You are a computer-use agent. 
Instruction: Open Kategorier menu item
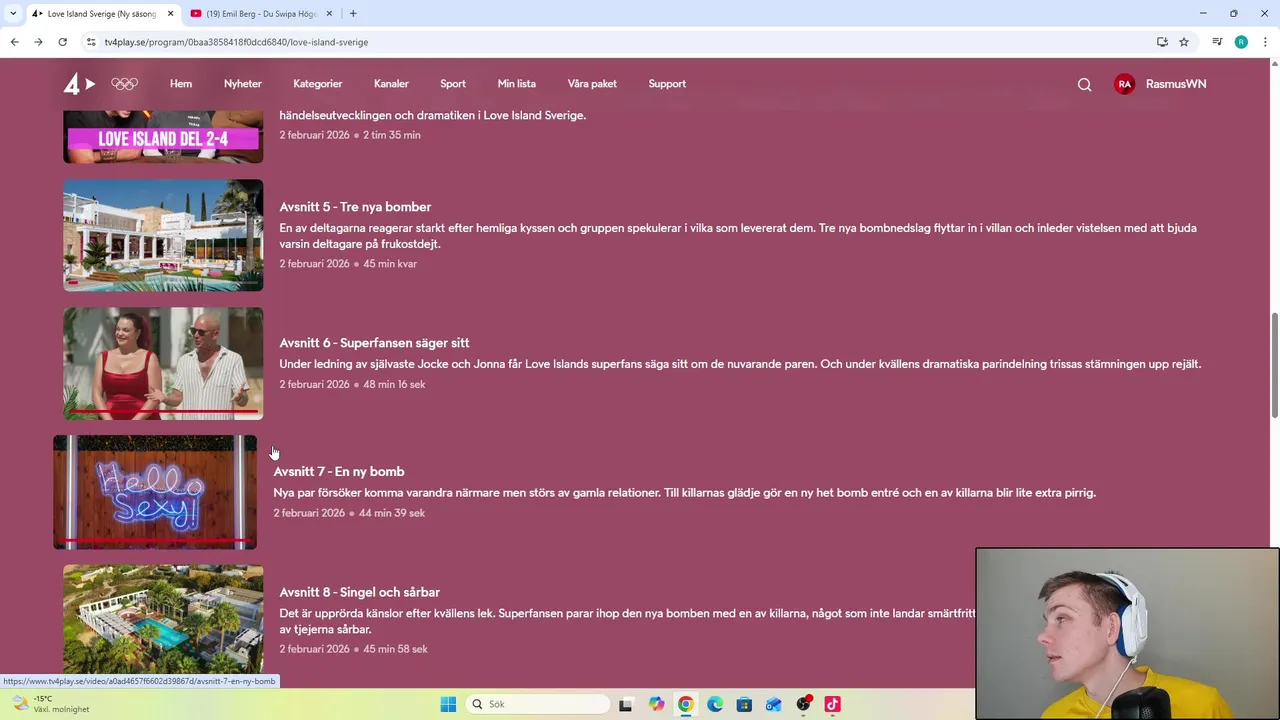pos(318,84)
